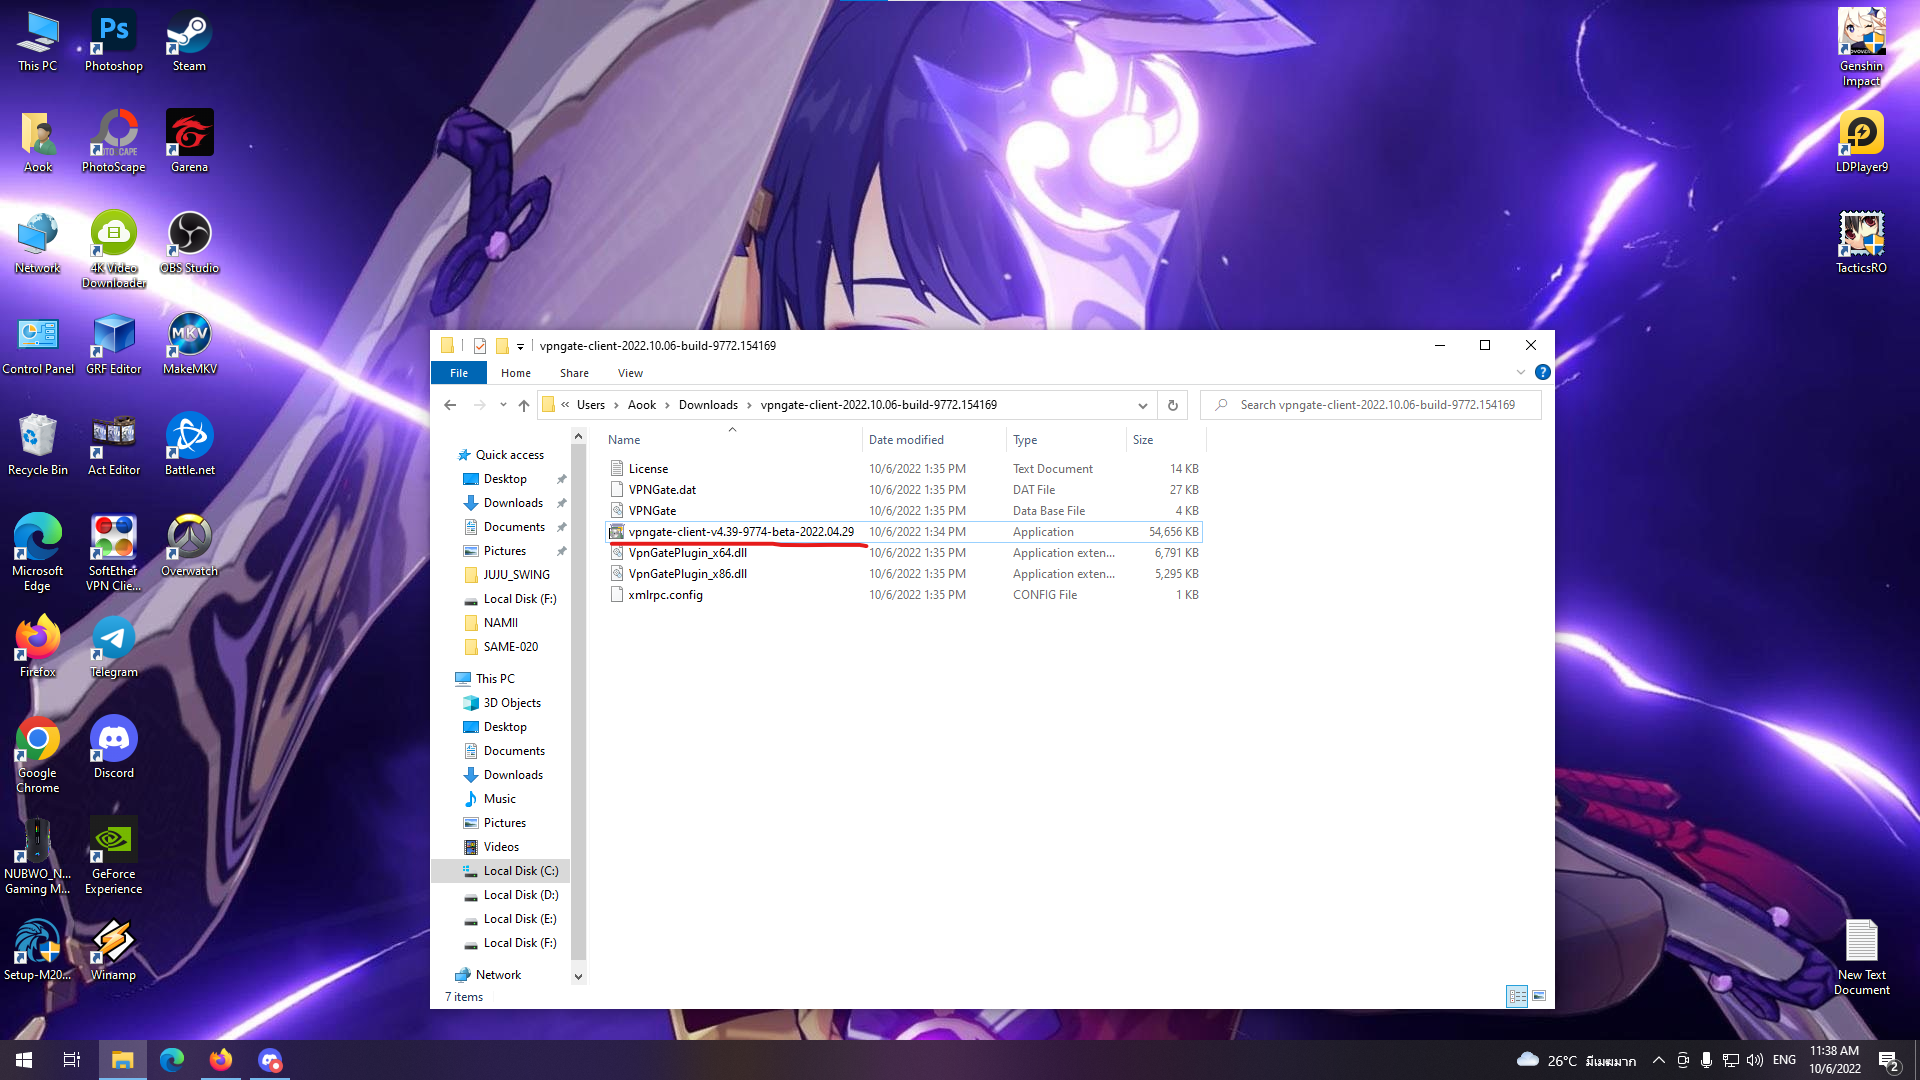Image resolution: width=1920 pixels, height=1080 pixels.
Task: Click Downloads in the address breadcrumb
Action: pyautogui.click(x=708, y=405)
